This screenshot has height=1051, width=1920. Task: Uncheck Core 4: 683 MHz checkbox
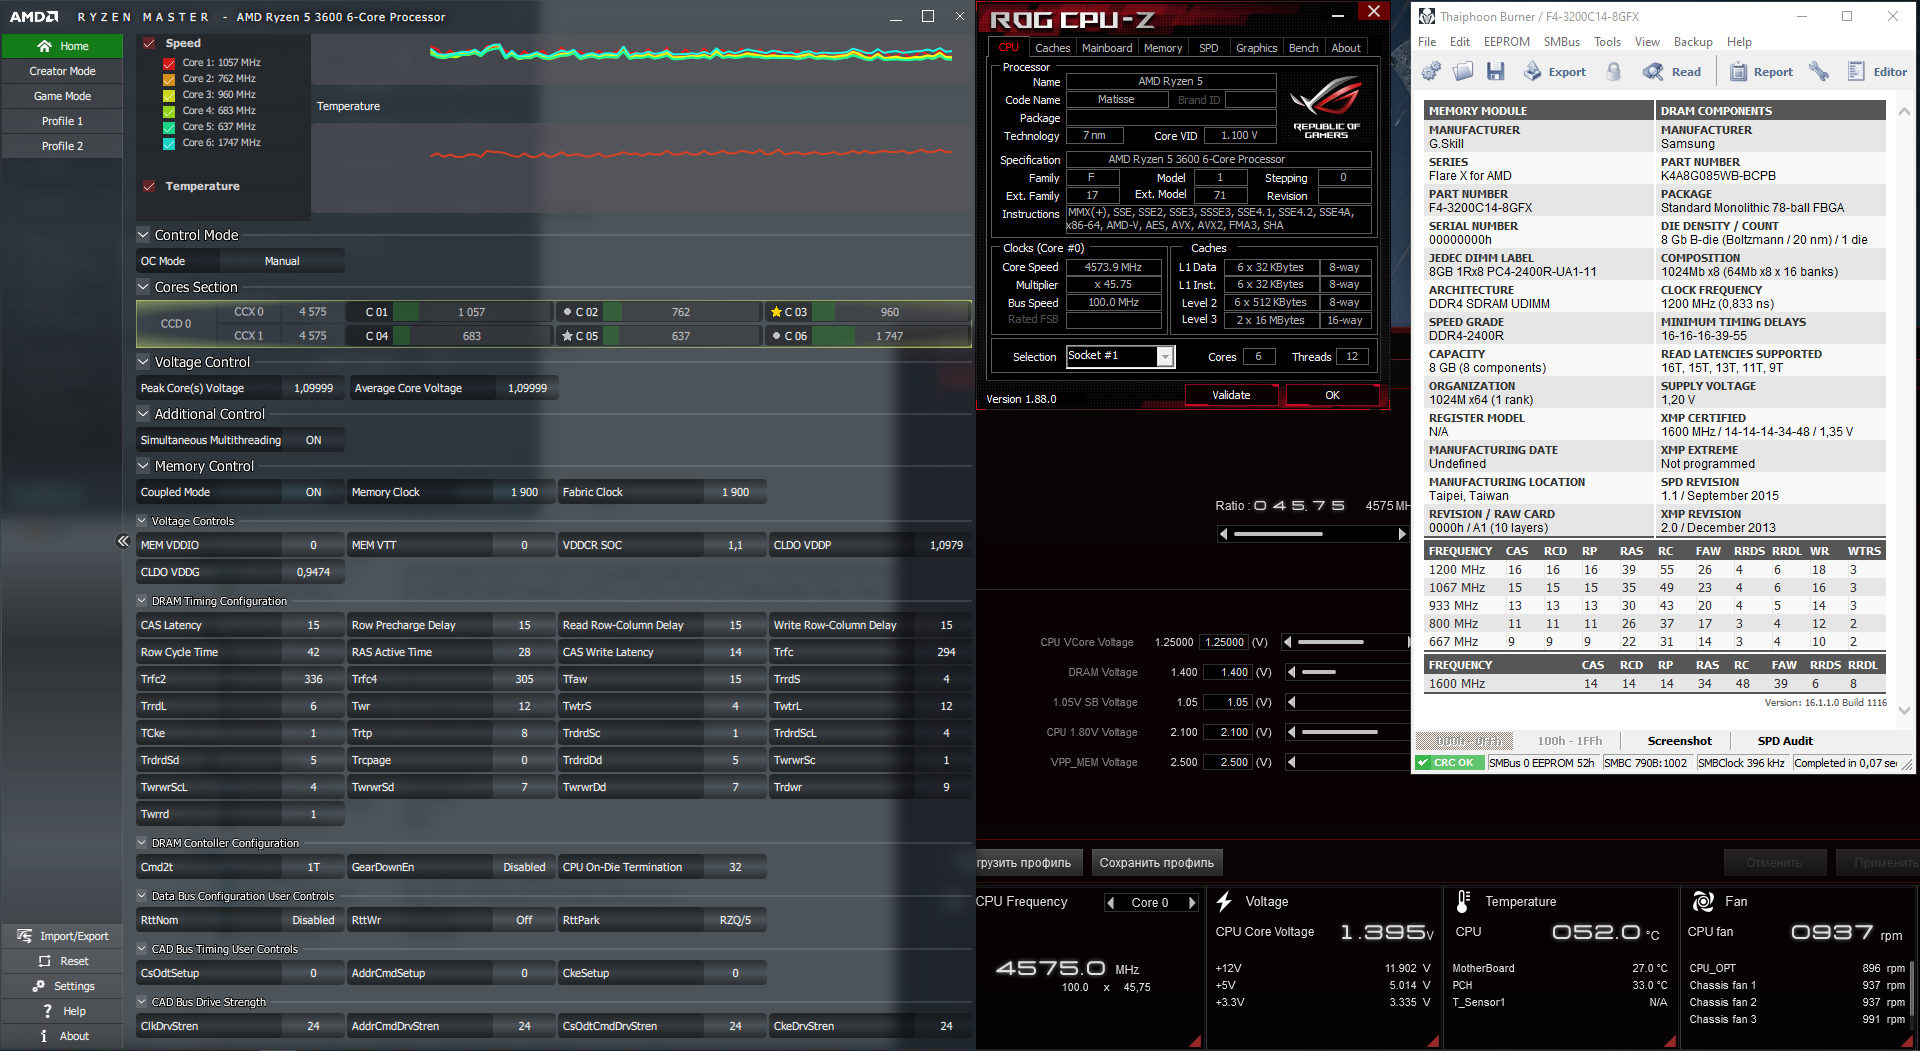(x=169, y=111)
